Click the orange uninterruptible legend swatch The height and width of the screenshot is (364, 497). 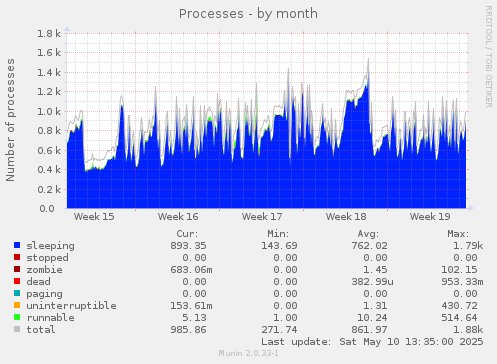(17, 305)
